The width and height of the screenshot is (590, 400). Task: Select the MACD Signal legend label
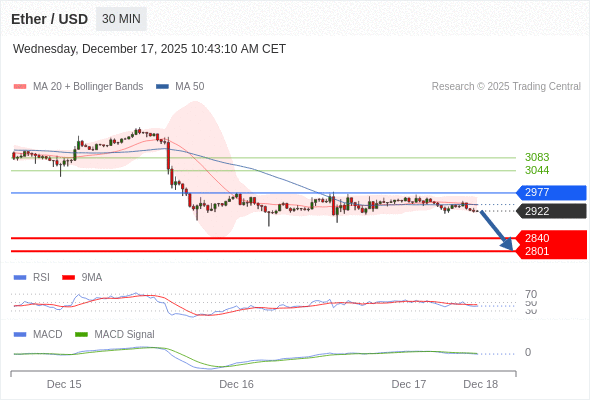[x=124, y=335]
